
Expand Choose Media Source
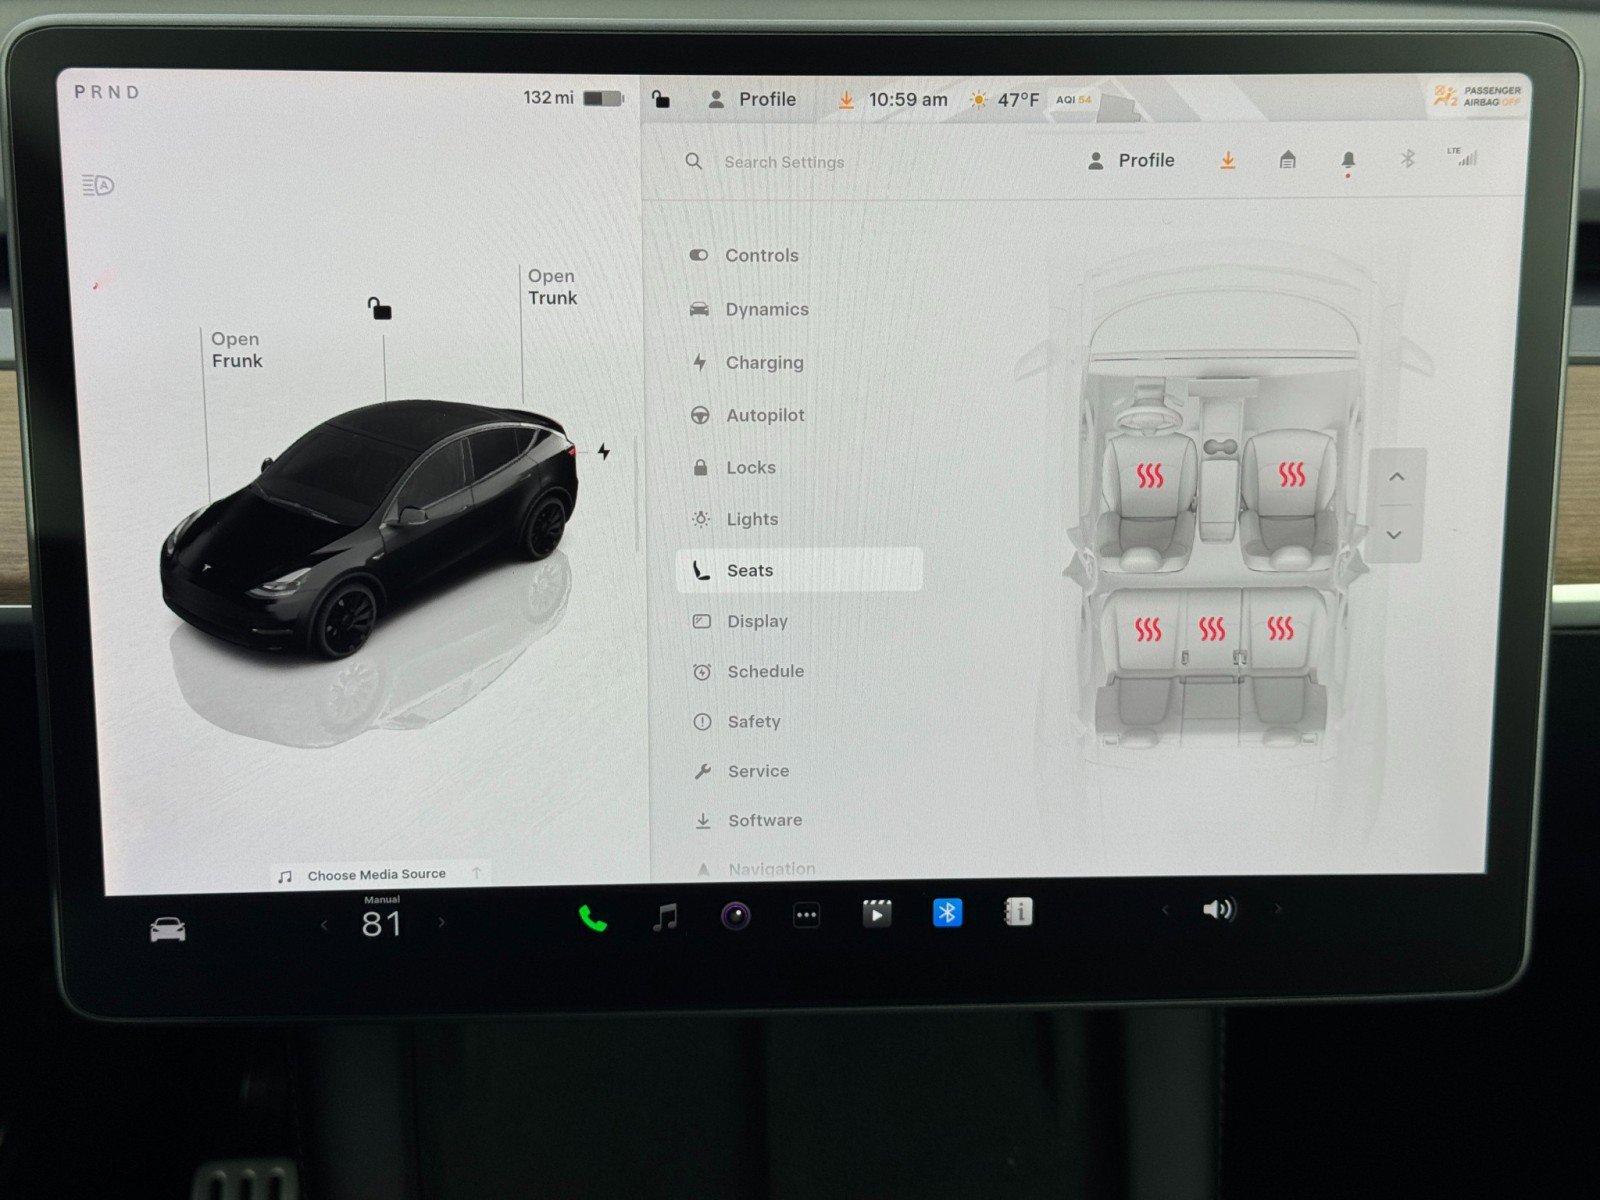[376, 873]
